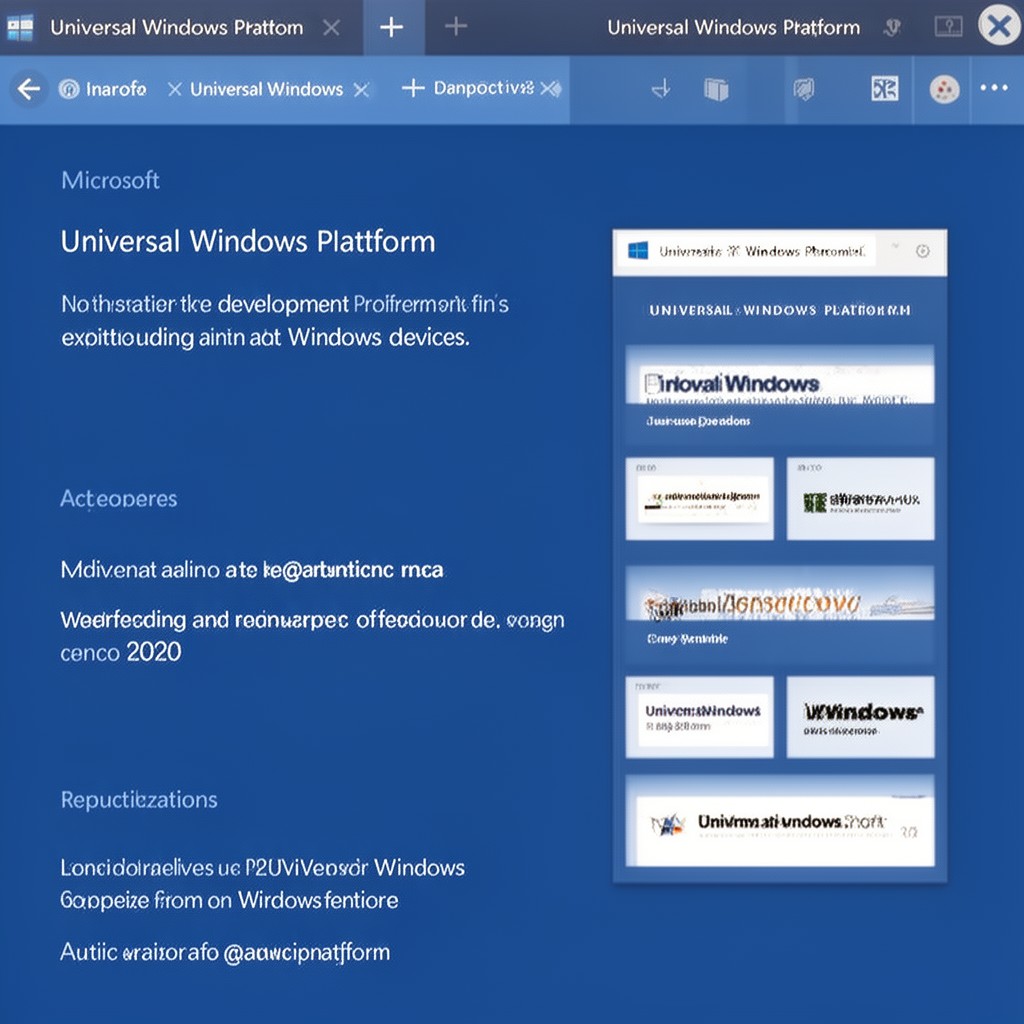The width and height of the screenshot is (1024, 1024).
Task: Click the Windows logo in the title bar
Action: 20,27
